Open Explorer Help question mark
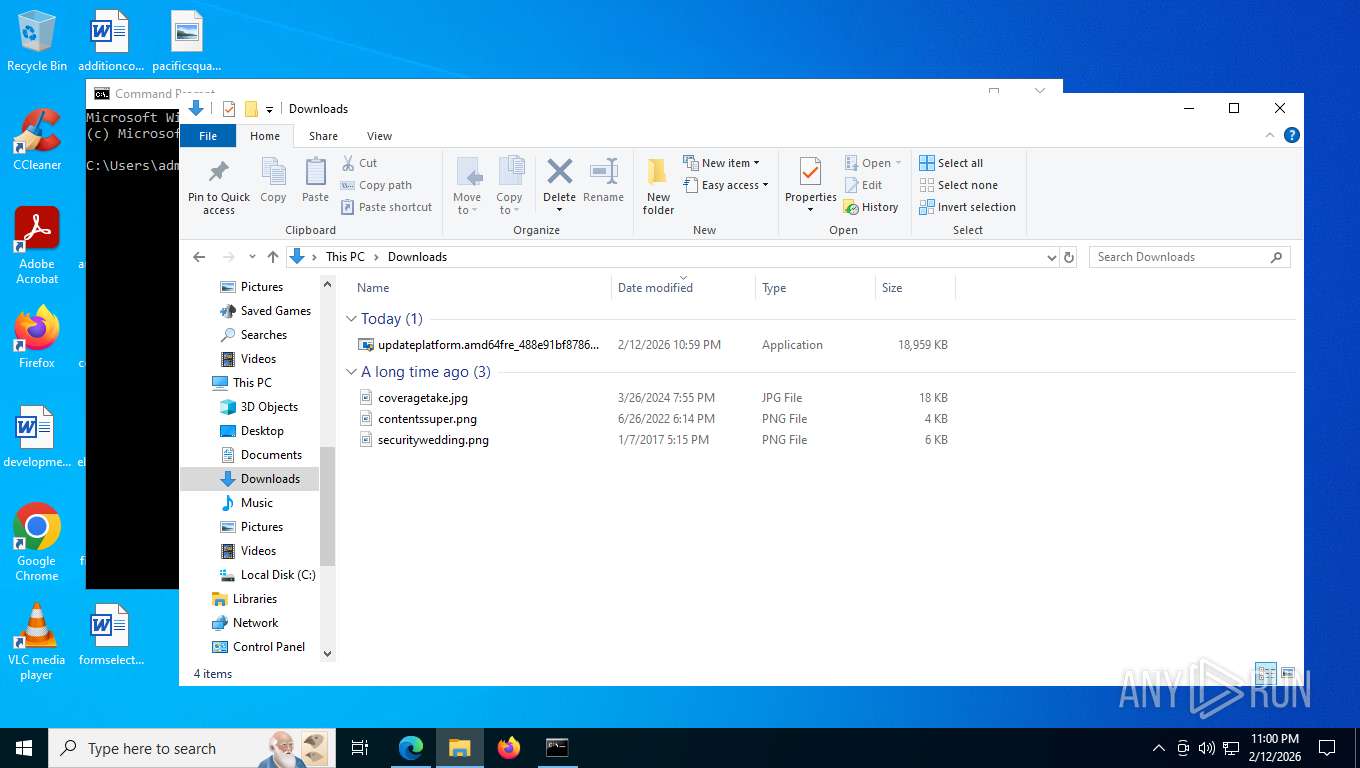This screenshot has height=768, width=1360. (1291, 135)
